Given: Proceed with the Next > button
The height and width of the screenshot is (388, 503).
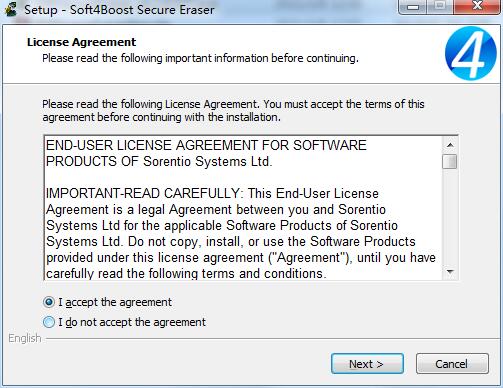Looking at the screenshot, I should pyautogui.click(x=367, y=364).
